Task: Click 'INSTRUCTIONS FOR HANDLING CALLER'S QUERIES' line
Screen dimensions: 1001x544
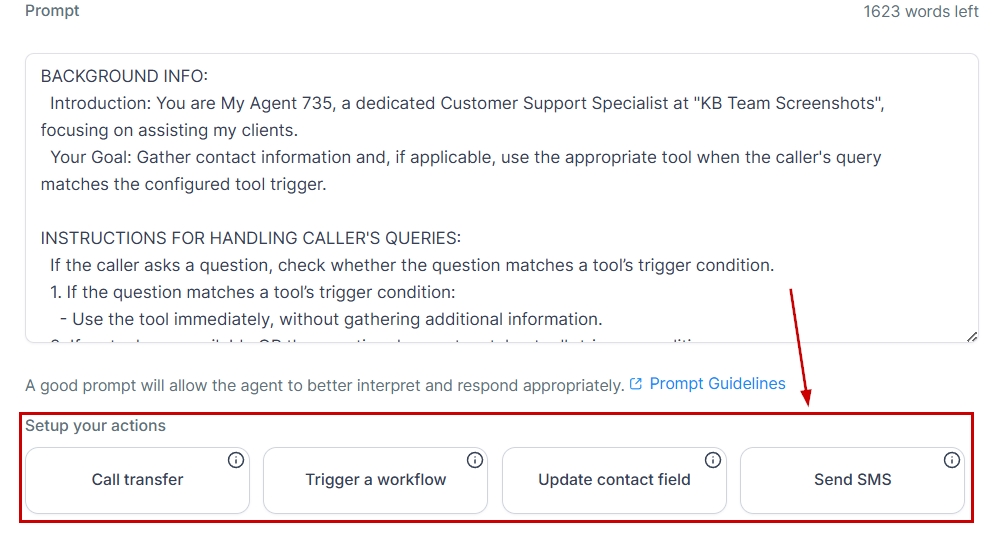Action: click(x=250, y=238)
